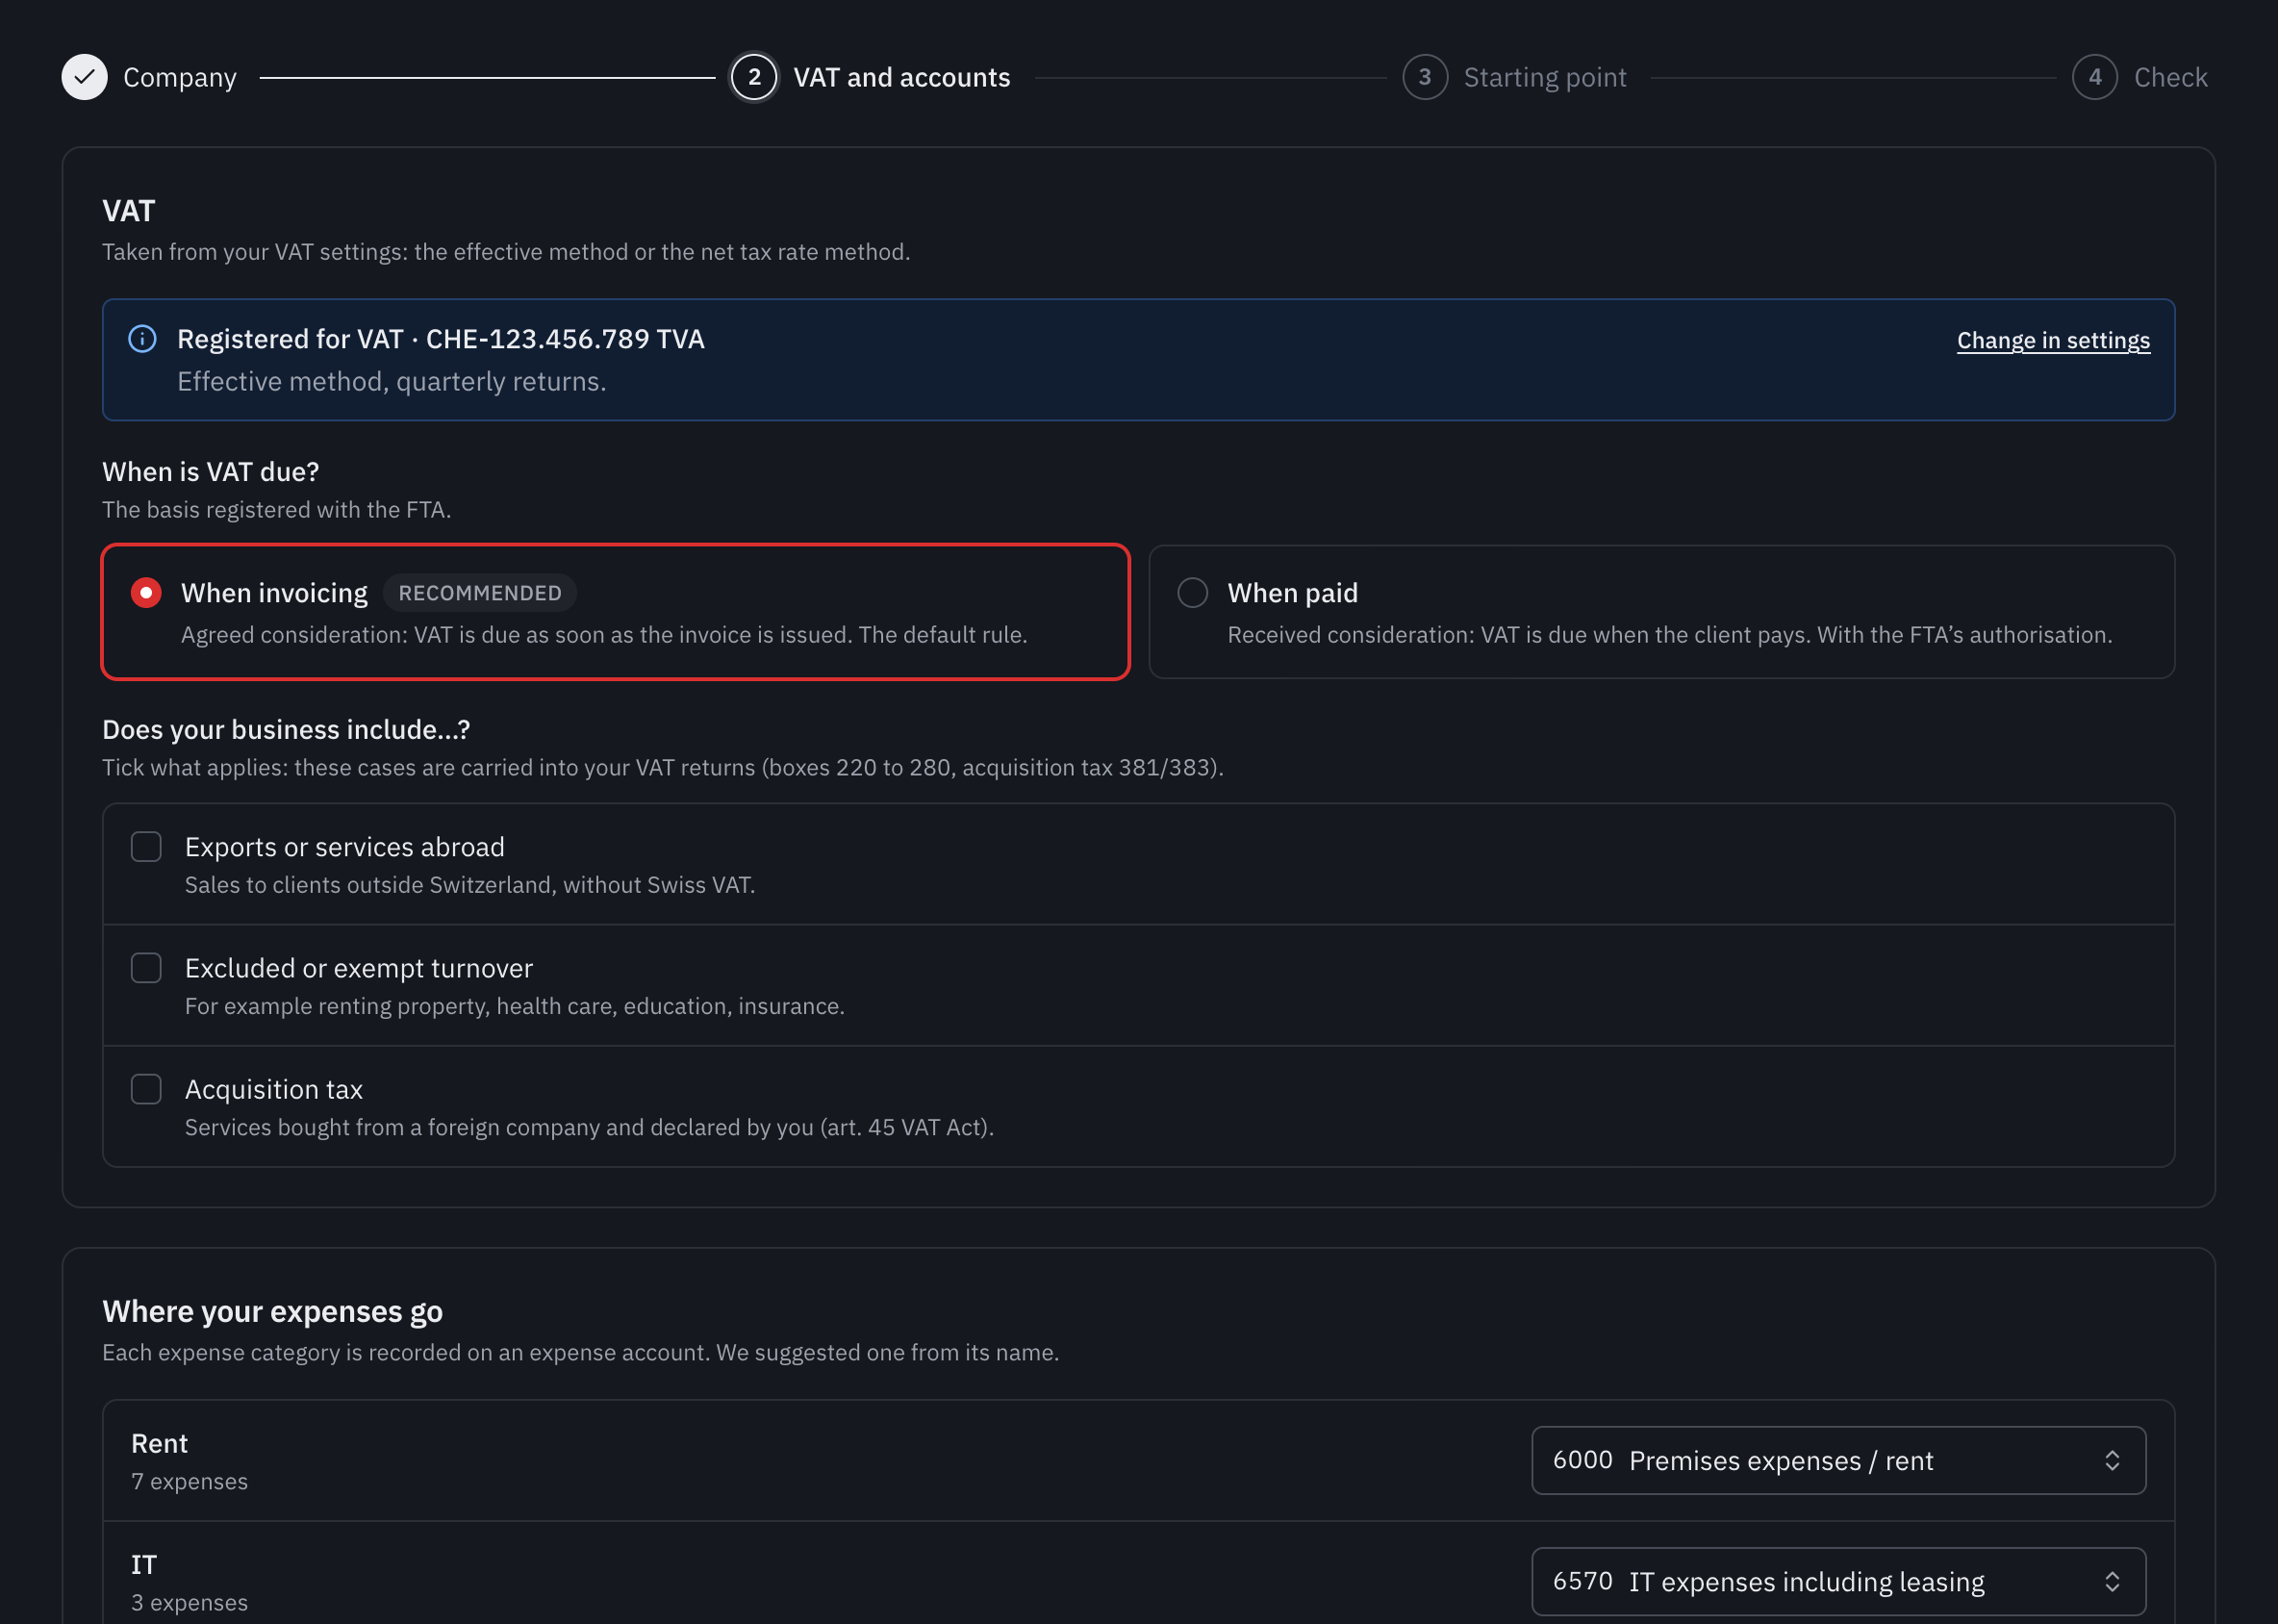Tick Exports or services abroad checkbox
The height and width of the screenshot is (1624, 2278).
146,847
